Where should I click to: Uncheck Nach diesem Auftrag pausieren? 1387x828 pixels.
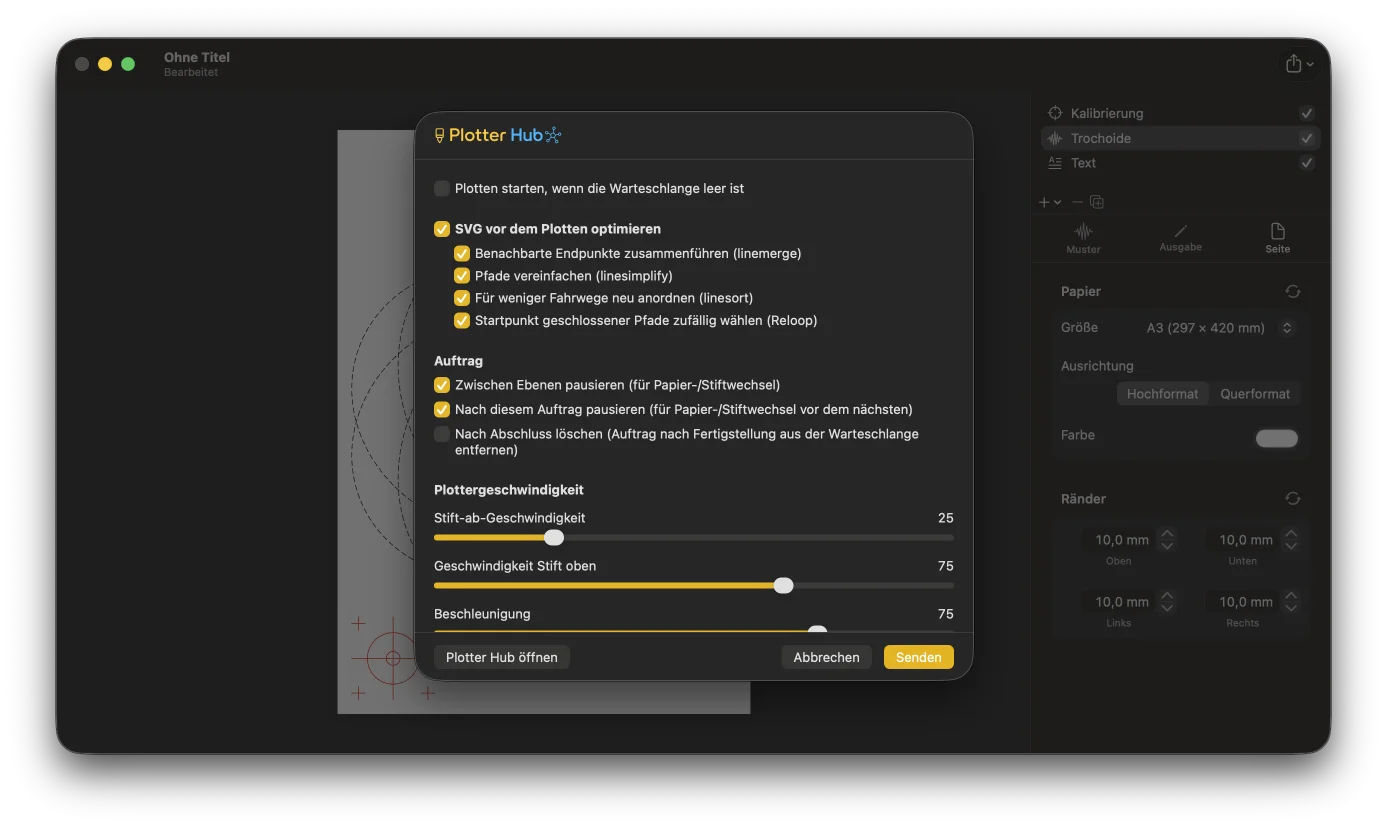click(x=442, y=410)
